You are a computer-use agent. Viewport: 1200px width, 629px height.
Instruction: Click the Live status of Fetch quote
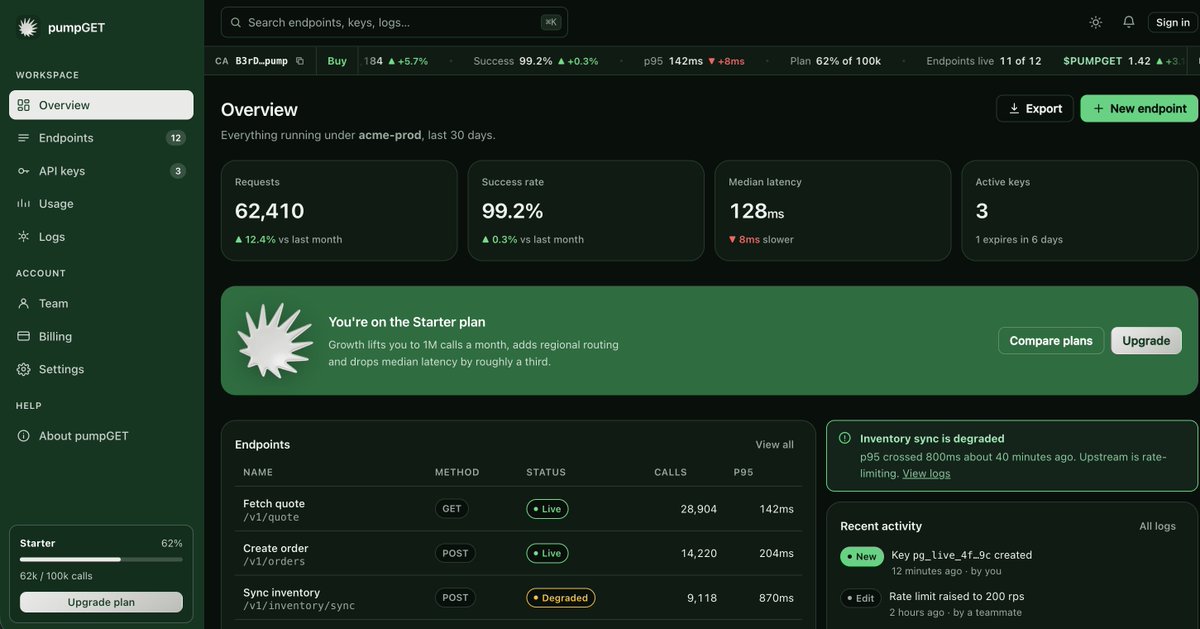point(547,509)
